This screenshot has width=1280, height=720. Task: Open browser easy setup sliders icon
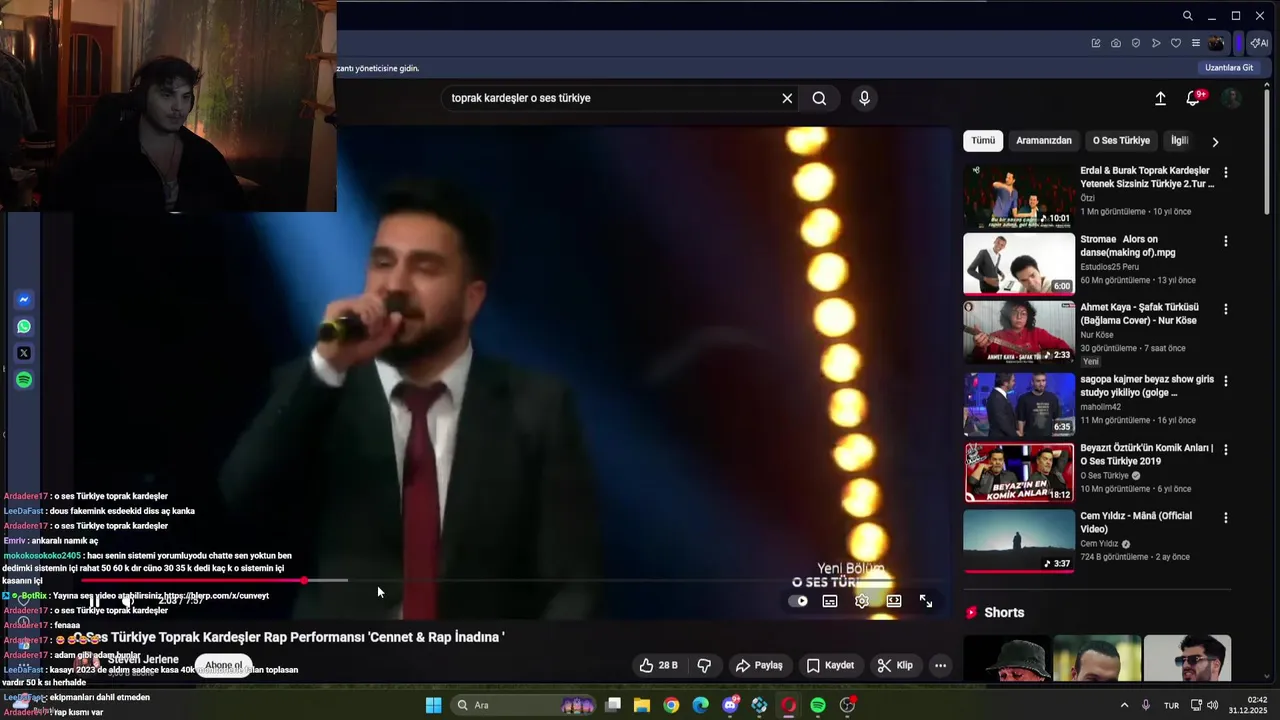click(x=1196, y=43)
